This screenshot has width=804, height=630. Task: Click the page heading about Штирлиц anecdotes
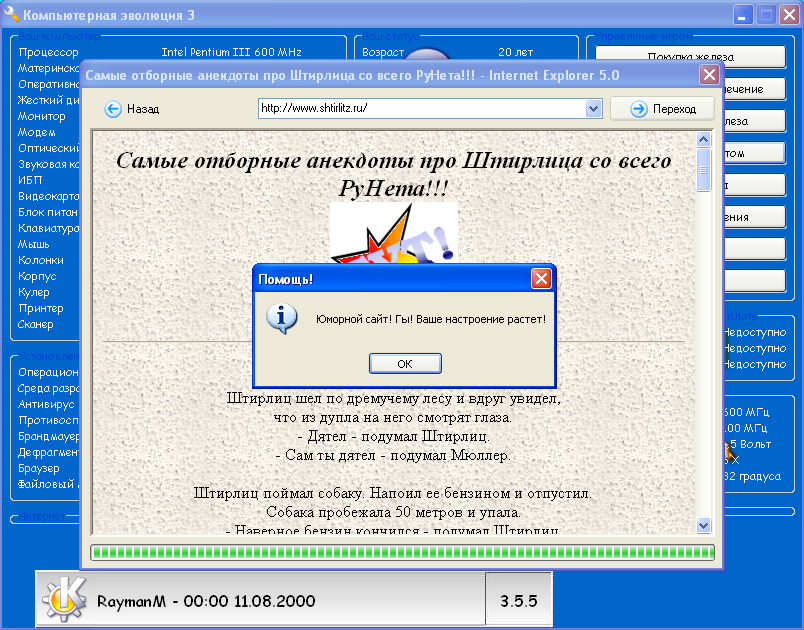point(394,174)
